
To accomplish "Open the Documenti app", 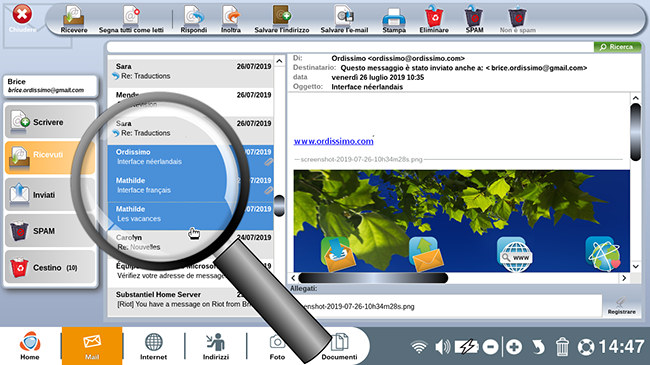I will 339,346.
